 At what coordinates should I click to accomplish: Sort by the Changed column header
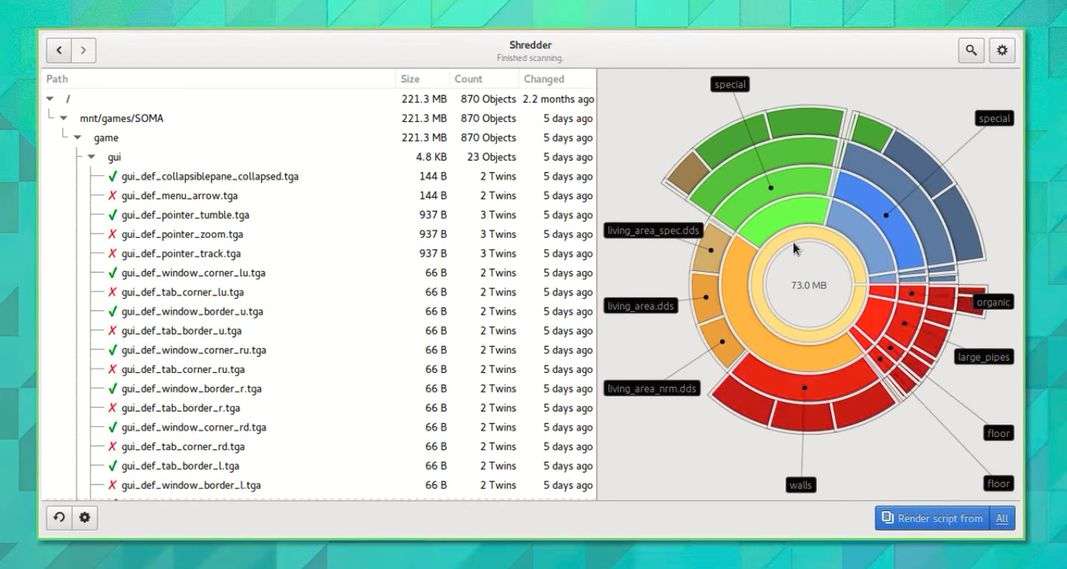pyautogui.click(x=557, y=79)
